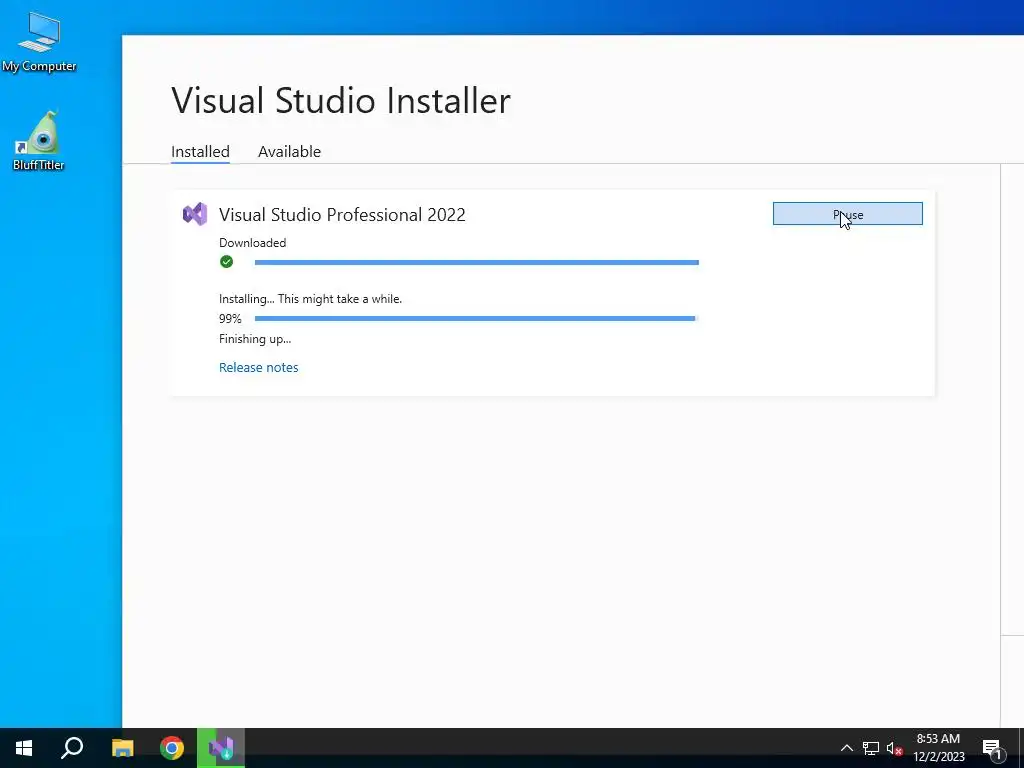Open the Release notes link
The height and width of the screenshot is (768, 1024).
pos(259,367)
